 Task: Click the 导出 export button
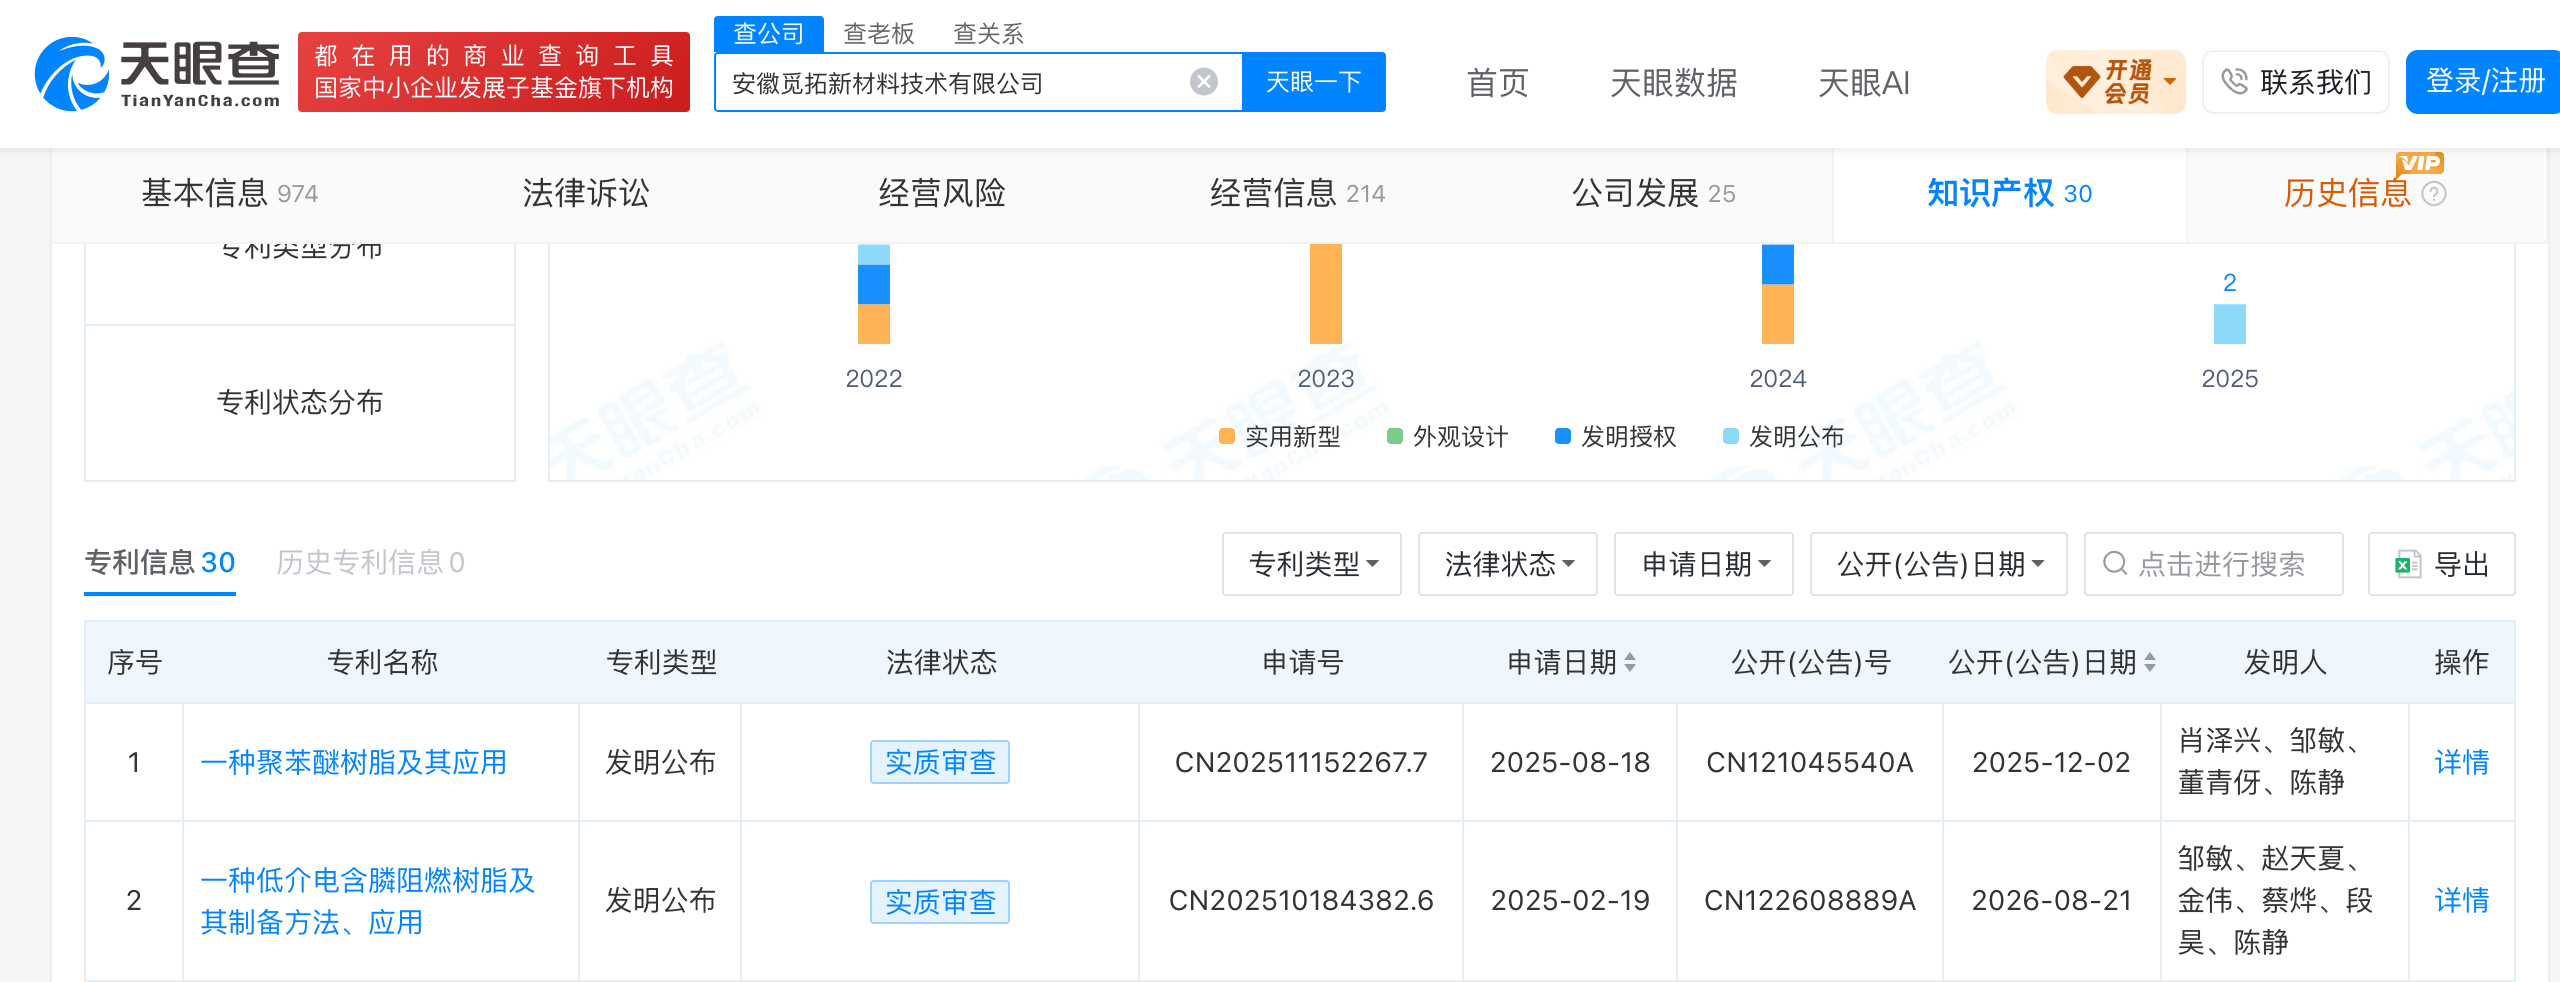2442,564
